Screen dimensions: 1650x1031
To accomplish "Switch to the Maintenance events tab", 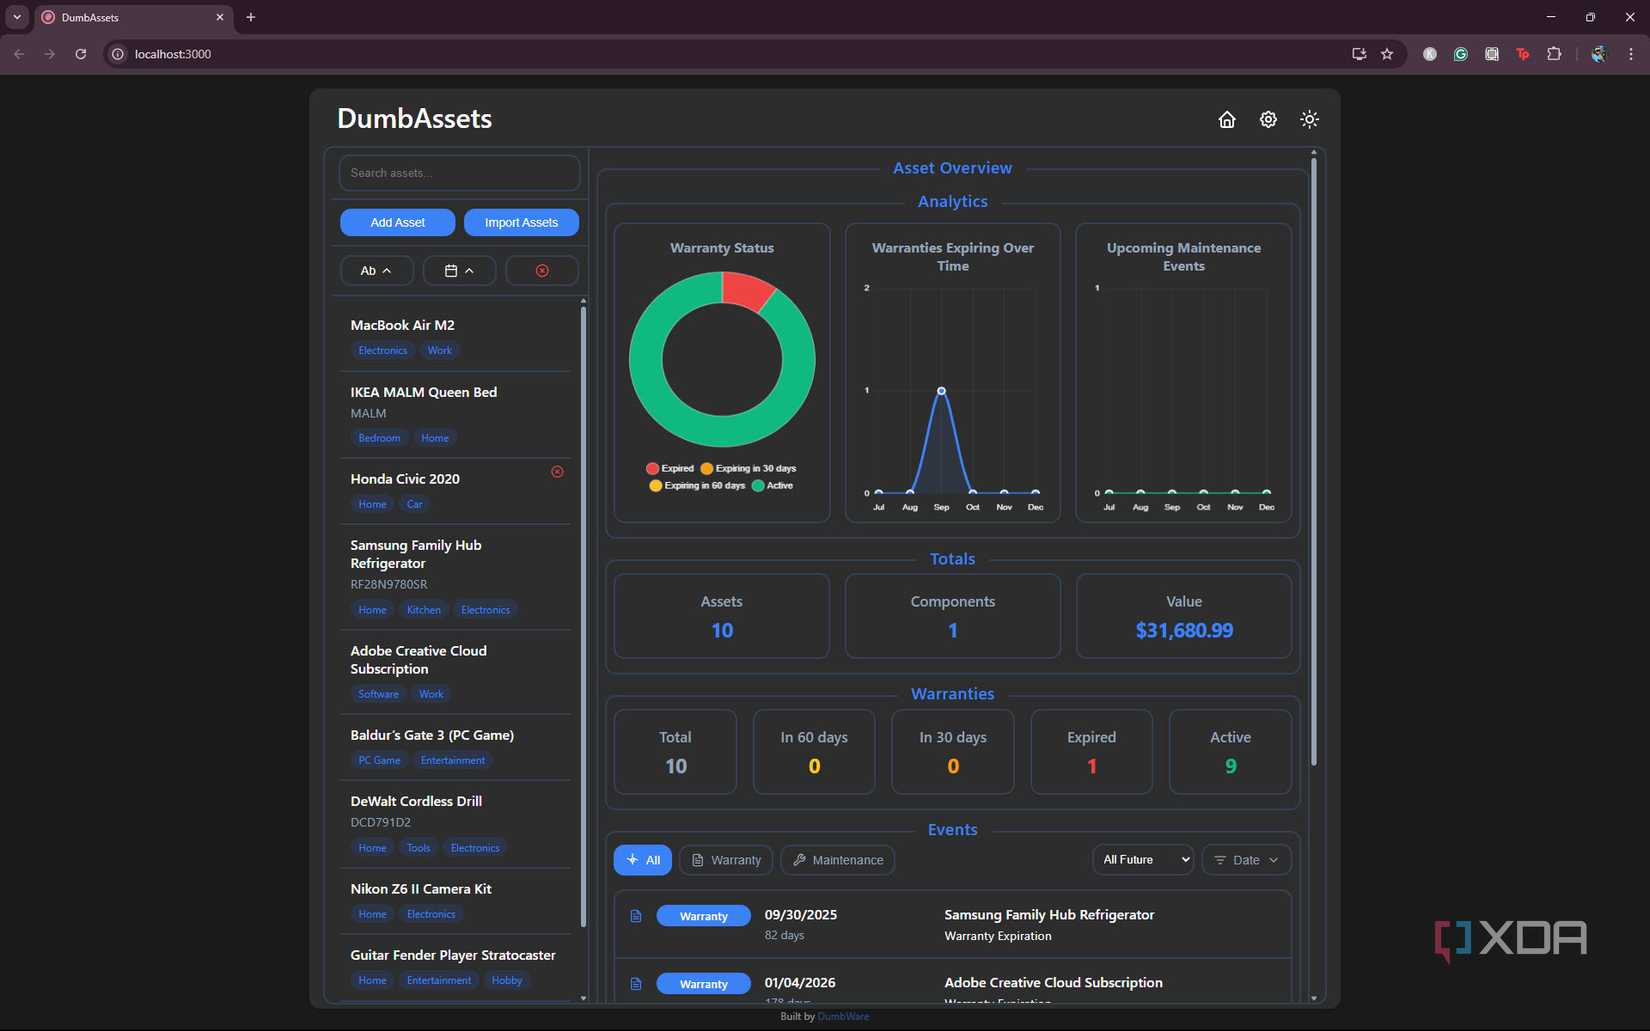I will click(x=838, y=860).
